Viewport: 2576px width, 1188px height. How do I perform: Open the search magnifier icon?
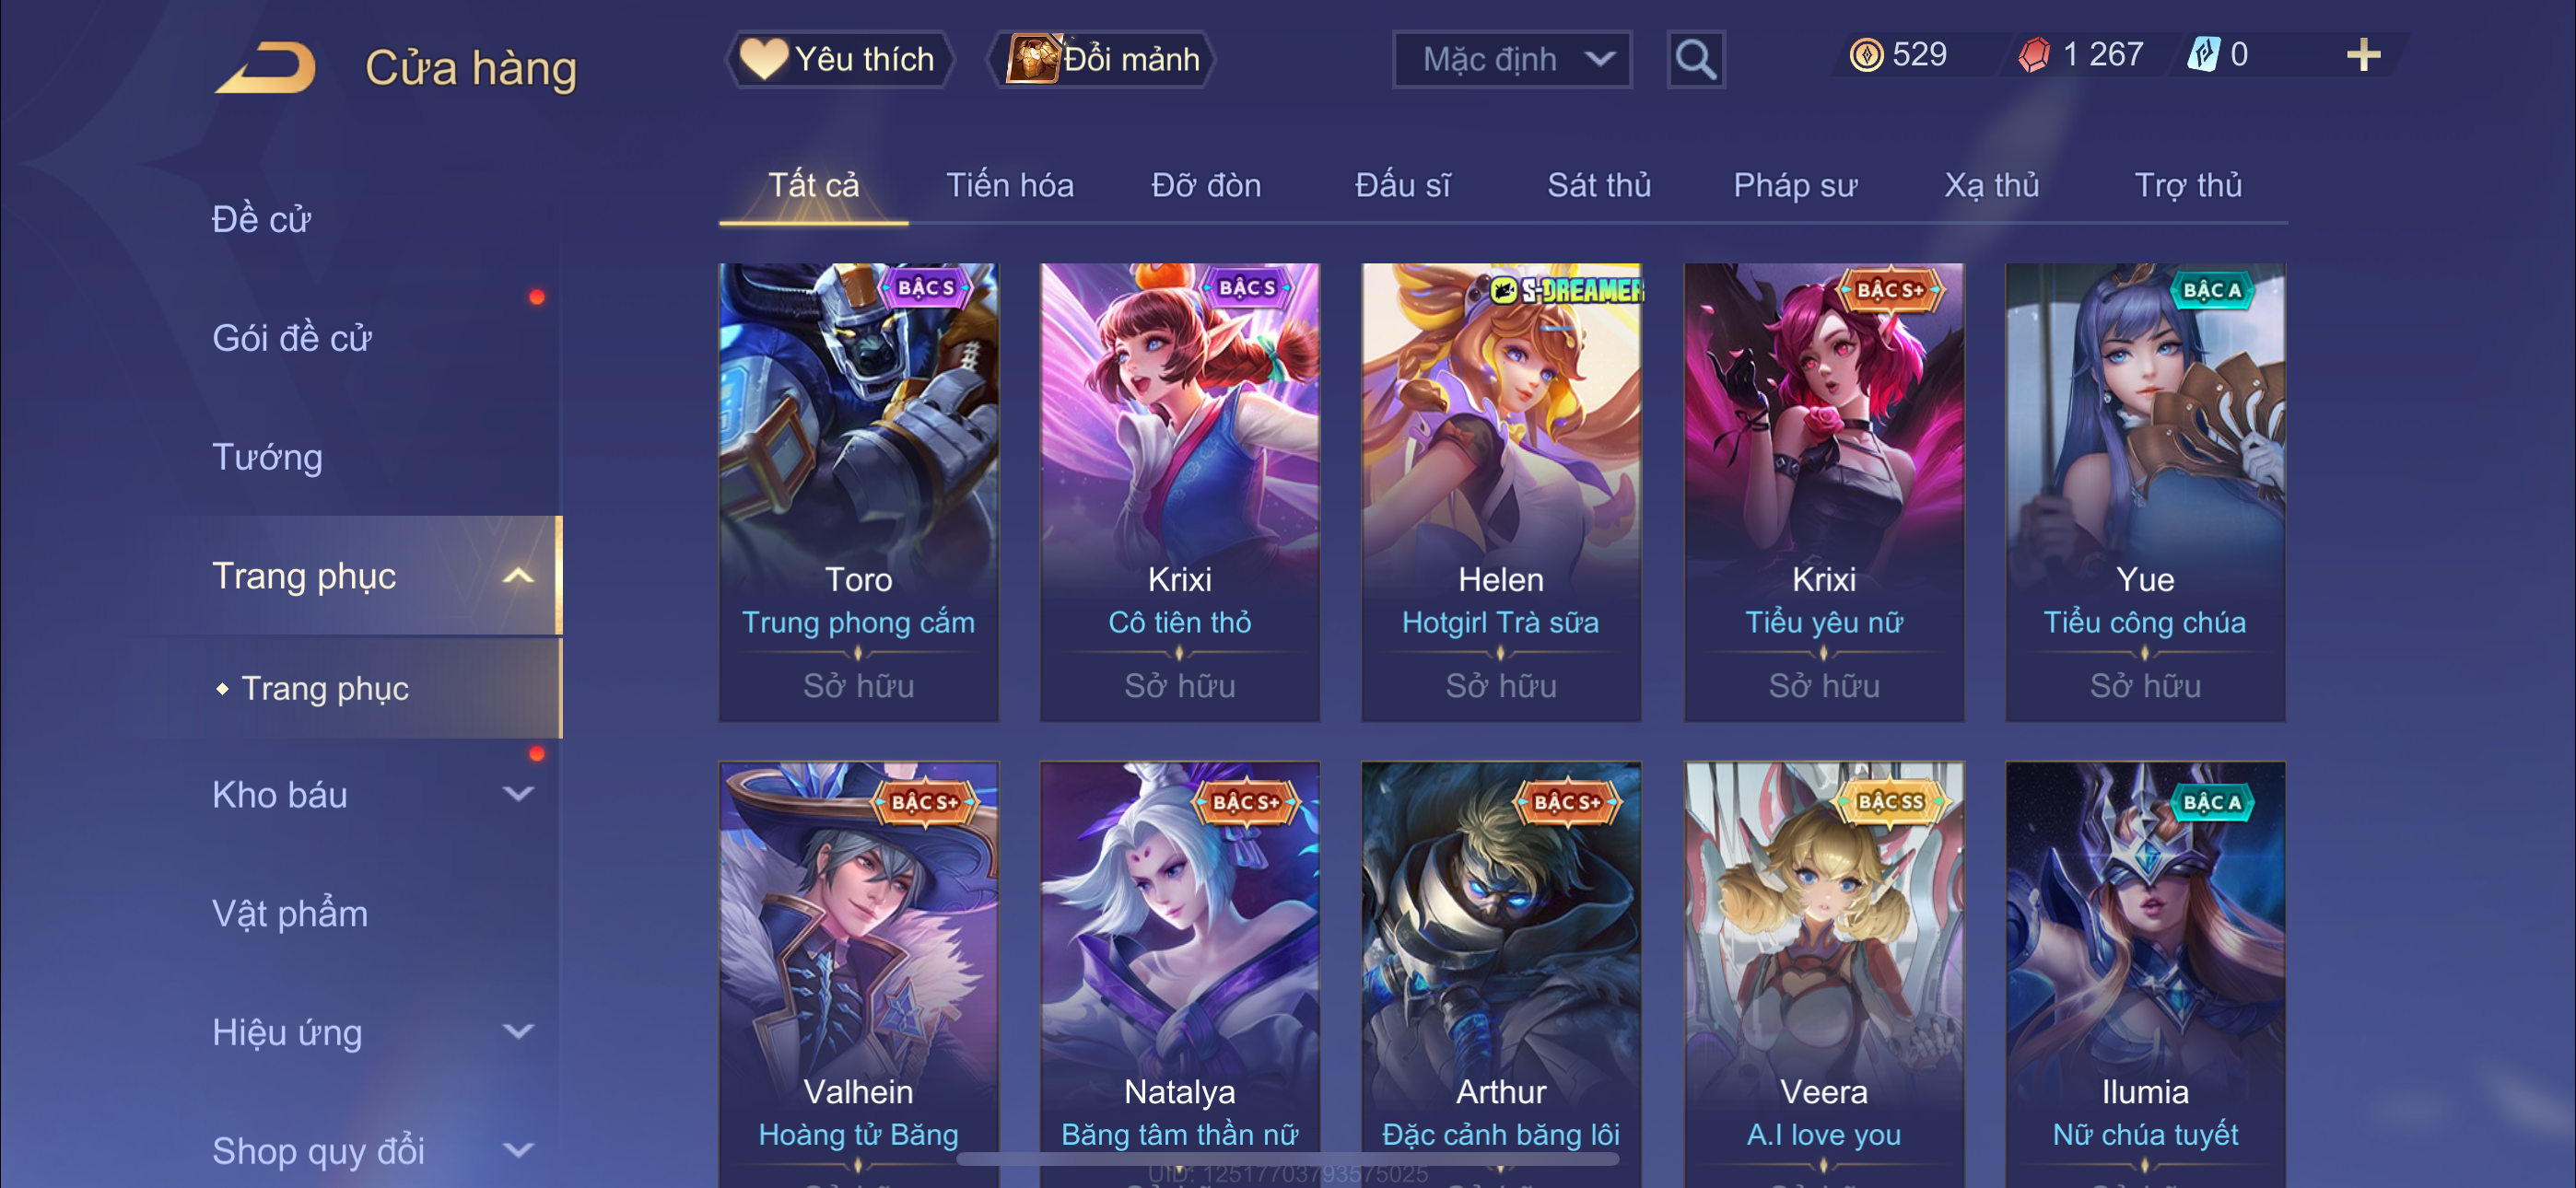1695,60
